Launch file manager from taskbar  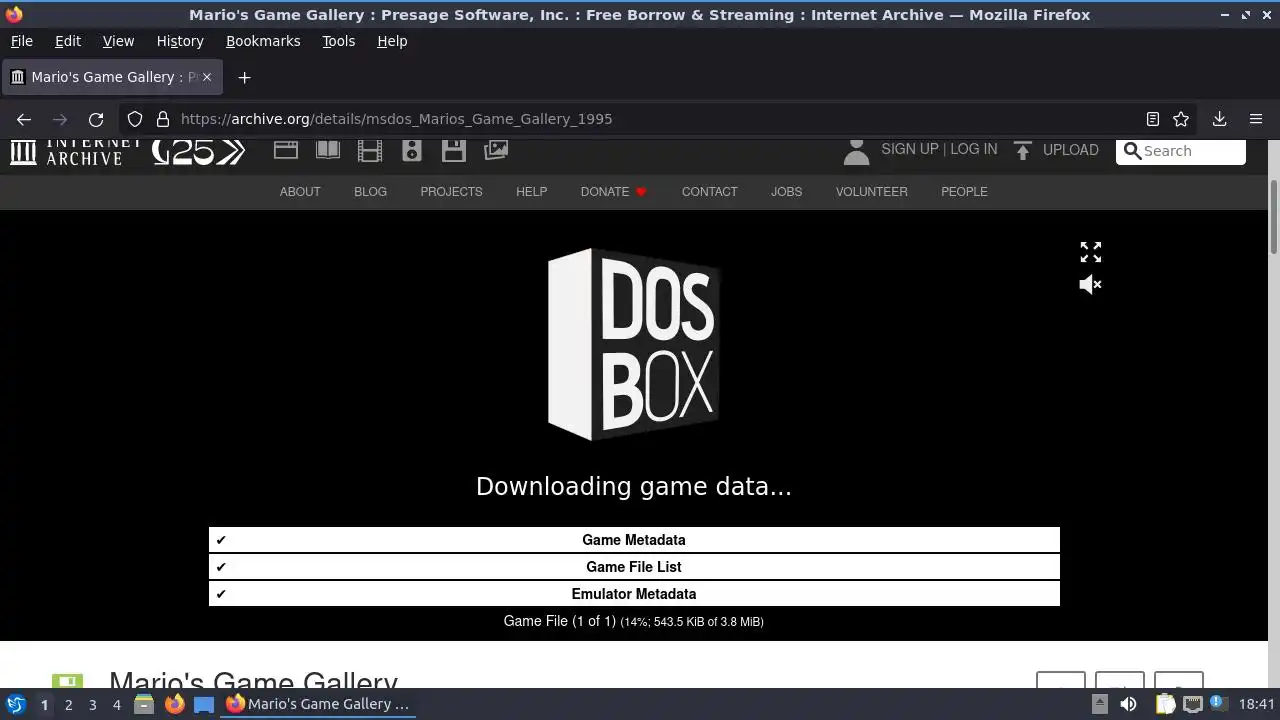click(x=144, y=704)
